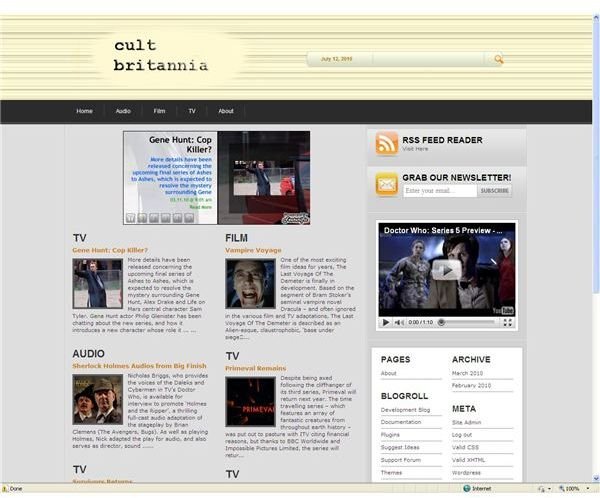Screen dimensions: 600x498
Task: Open the Audio category in the nav bar
Action: (x=123, y=111)
